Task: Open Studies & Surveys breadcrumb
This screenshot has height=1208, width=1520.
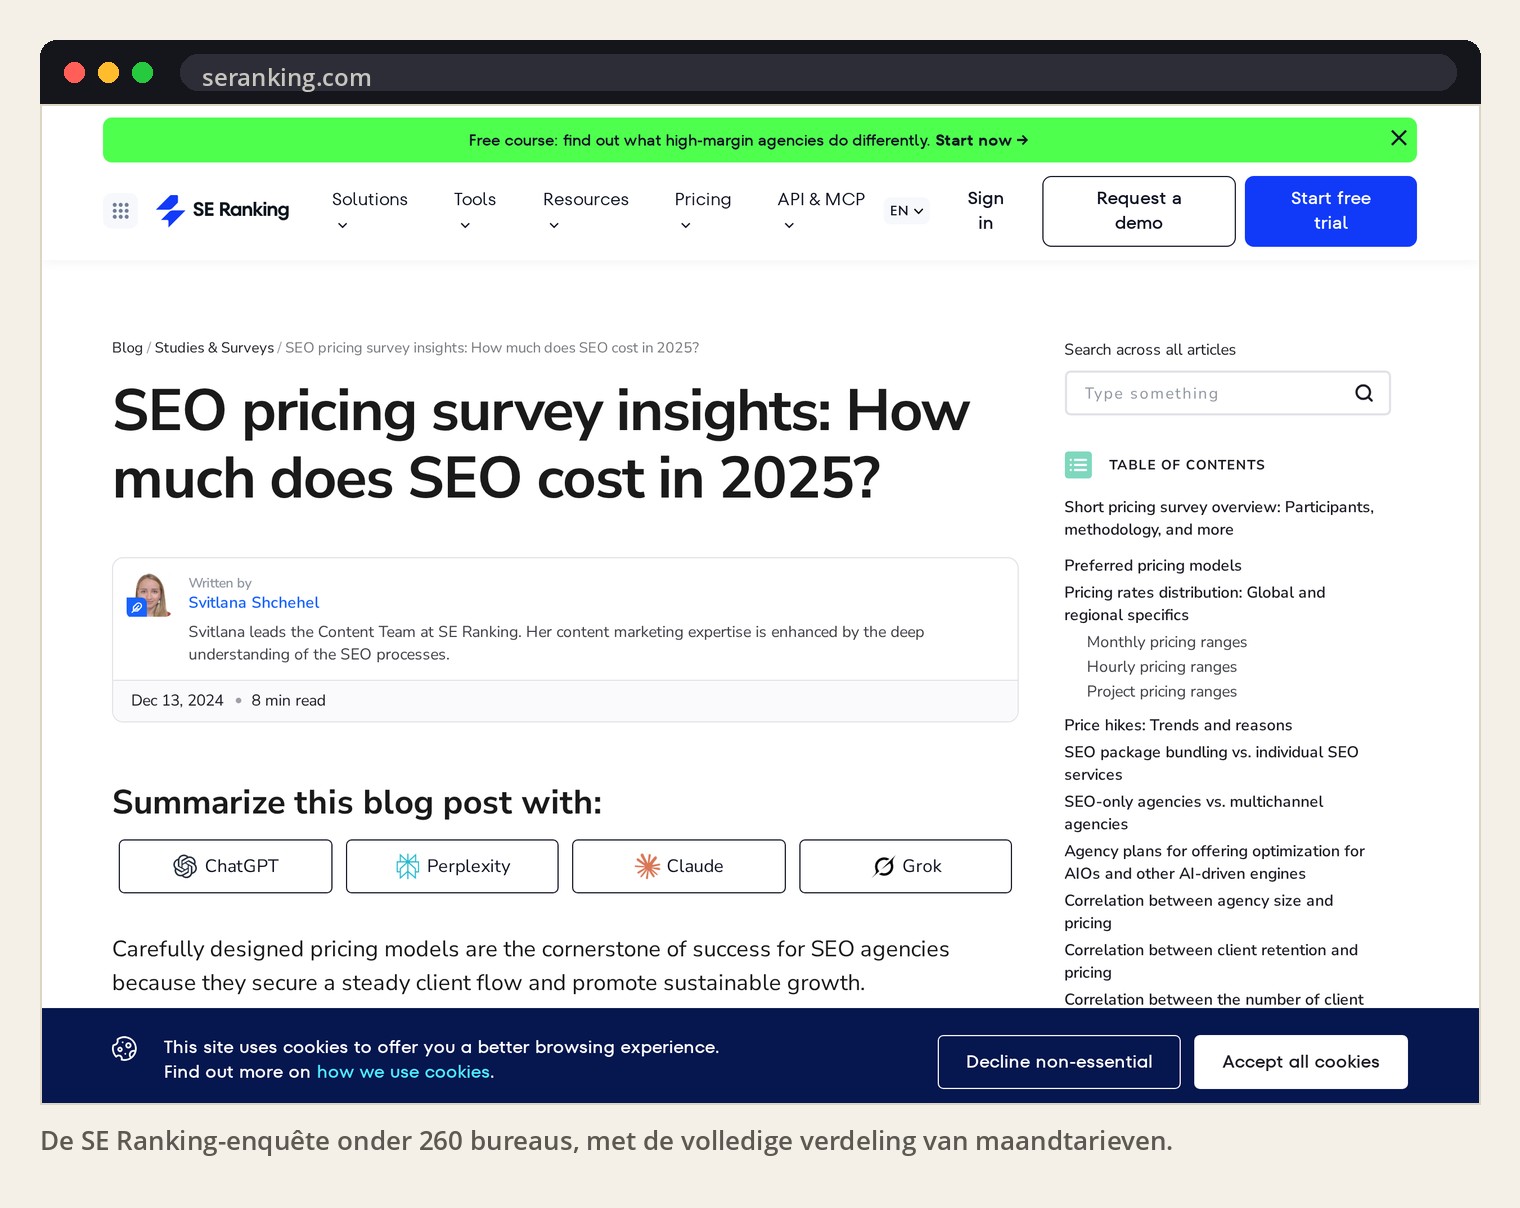Action: point(214,348)
